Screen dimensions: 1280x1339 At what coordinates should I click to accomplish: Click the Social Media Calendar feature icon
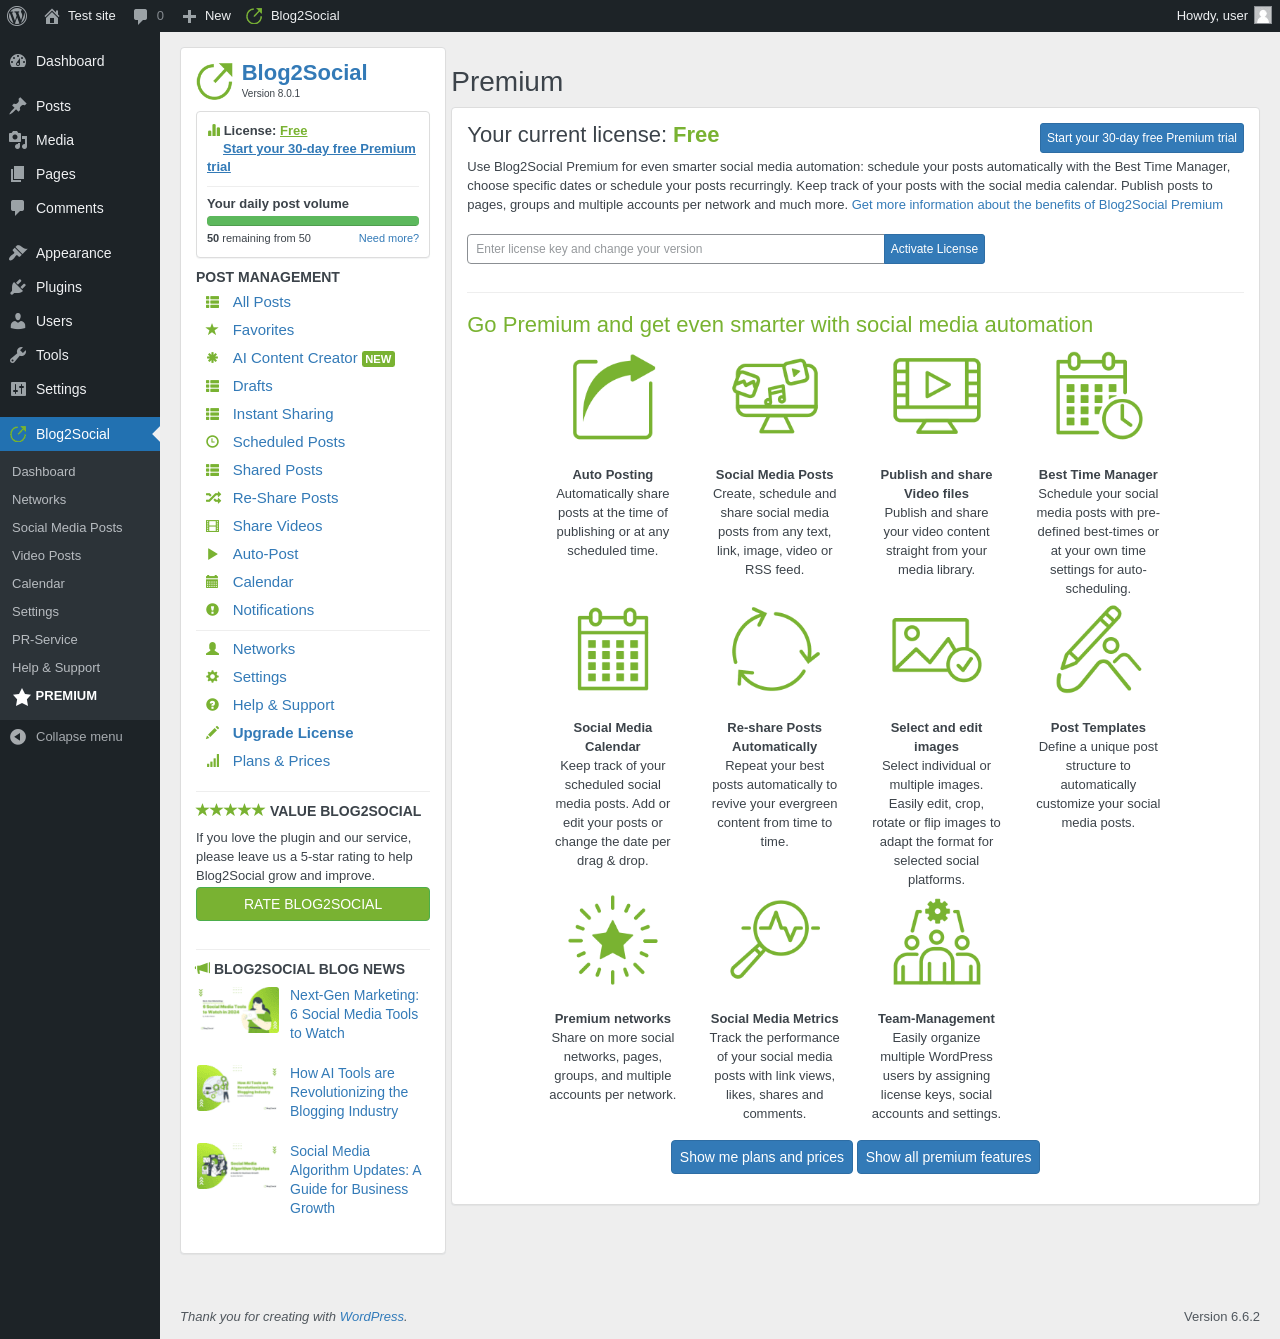point(613,650)
